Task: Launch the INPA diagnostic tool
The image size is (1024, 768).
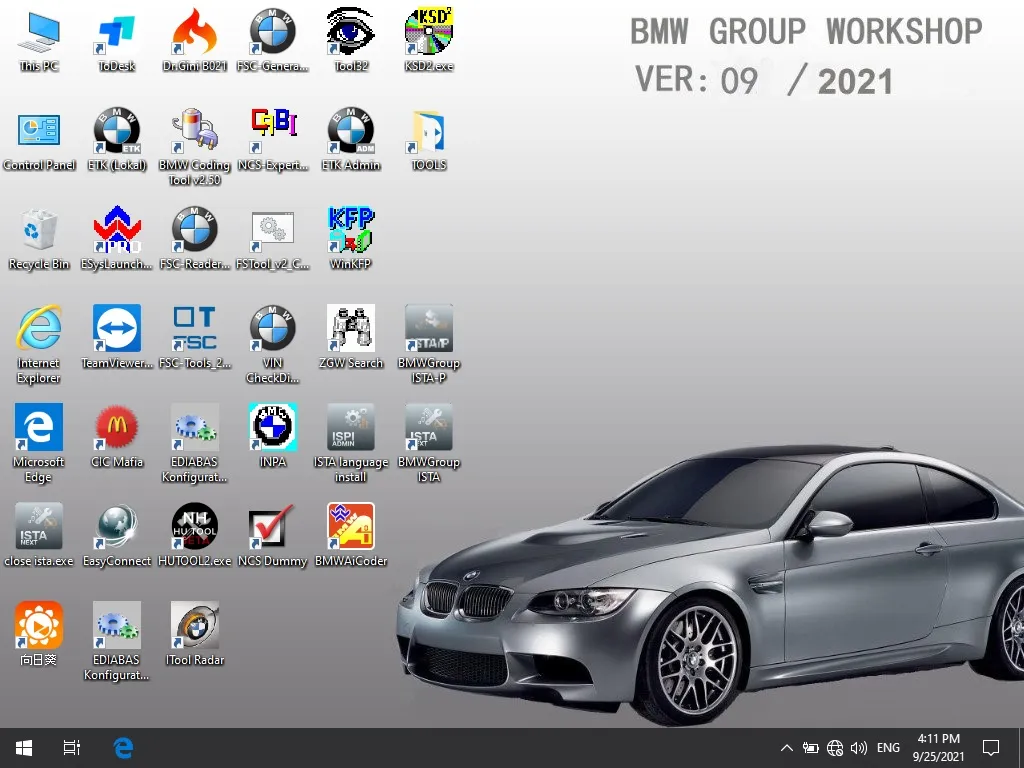Action: (x=272, y=428)
